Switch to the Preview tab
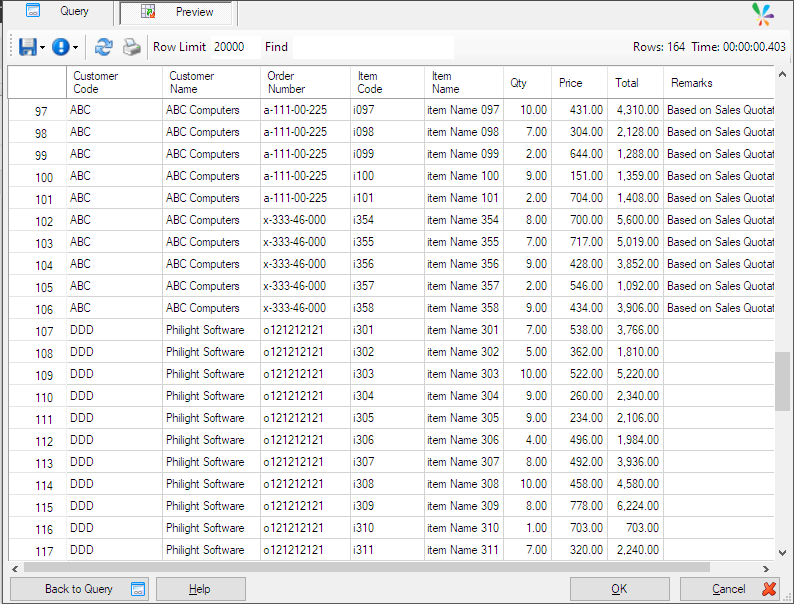Image resolution: width=794 pixels, height=604 pixels. pos(176,12)
